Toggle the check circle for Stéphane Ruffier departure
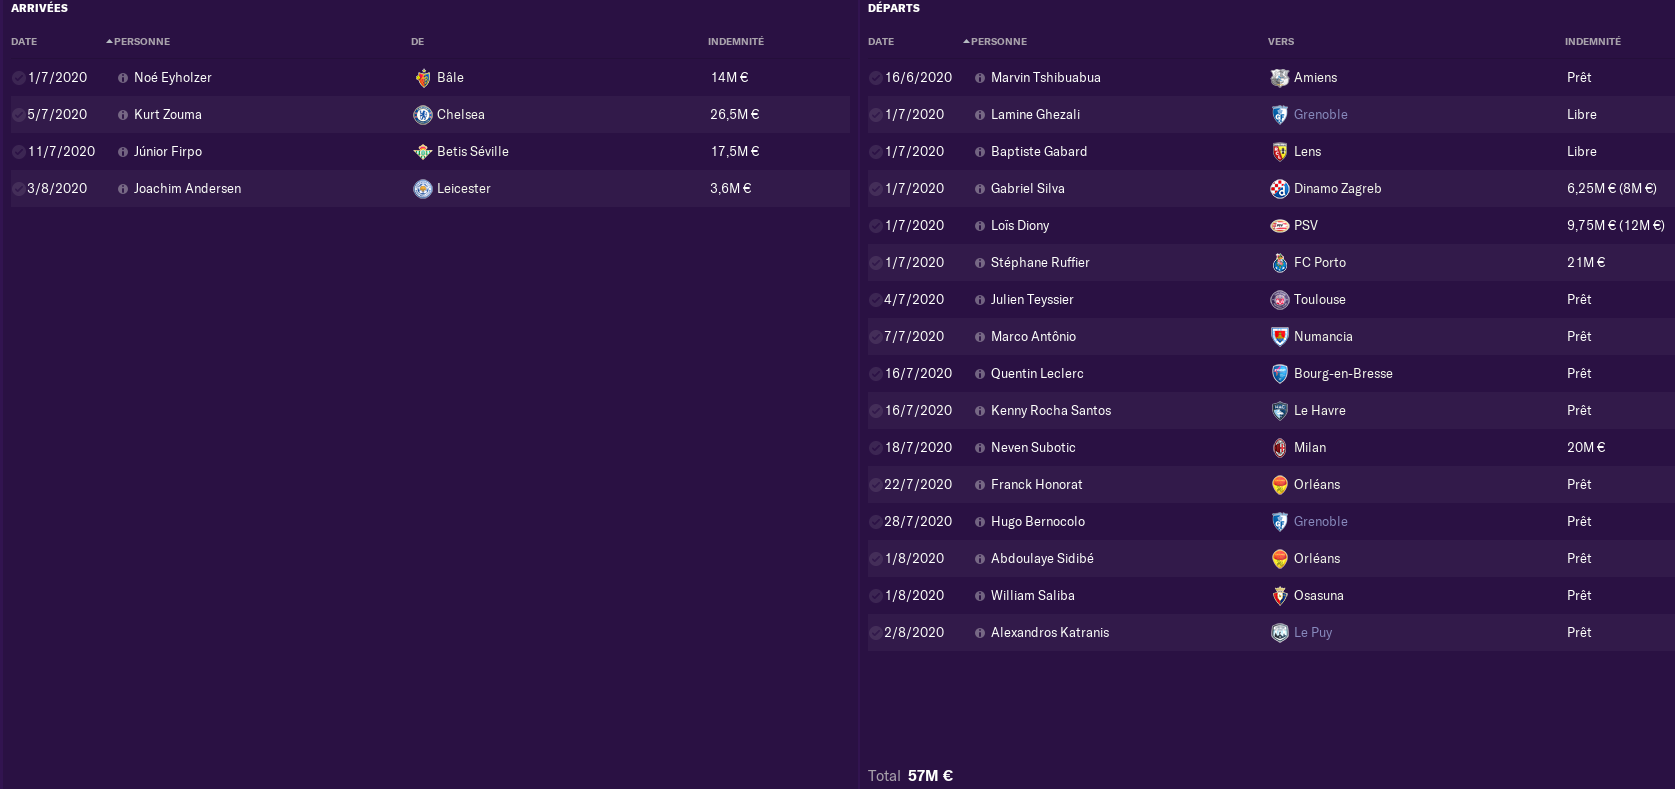This screenshot has width=1675, height=789. pos(876,263)
